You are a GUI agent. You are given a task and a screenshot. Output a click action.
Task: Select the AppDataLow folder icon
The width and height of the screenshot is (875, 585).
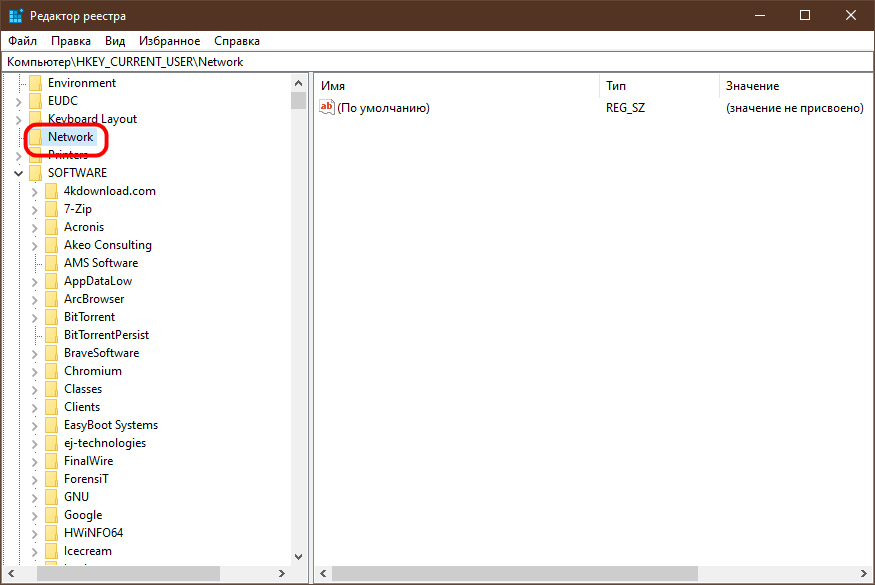(51, 281)
